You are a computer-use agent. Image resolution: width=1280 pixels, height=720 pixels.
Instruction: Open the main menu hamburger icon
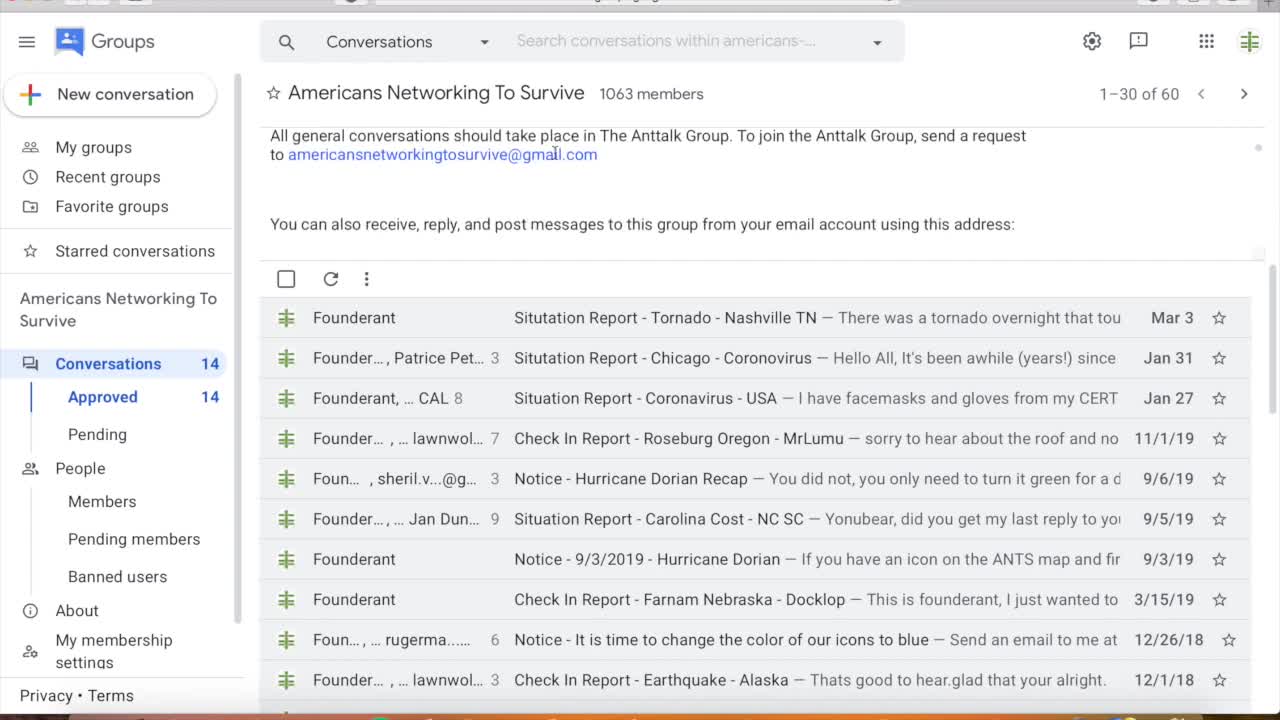[x=27, y=42]
